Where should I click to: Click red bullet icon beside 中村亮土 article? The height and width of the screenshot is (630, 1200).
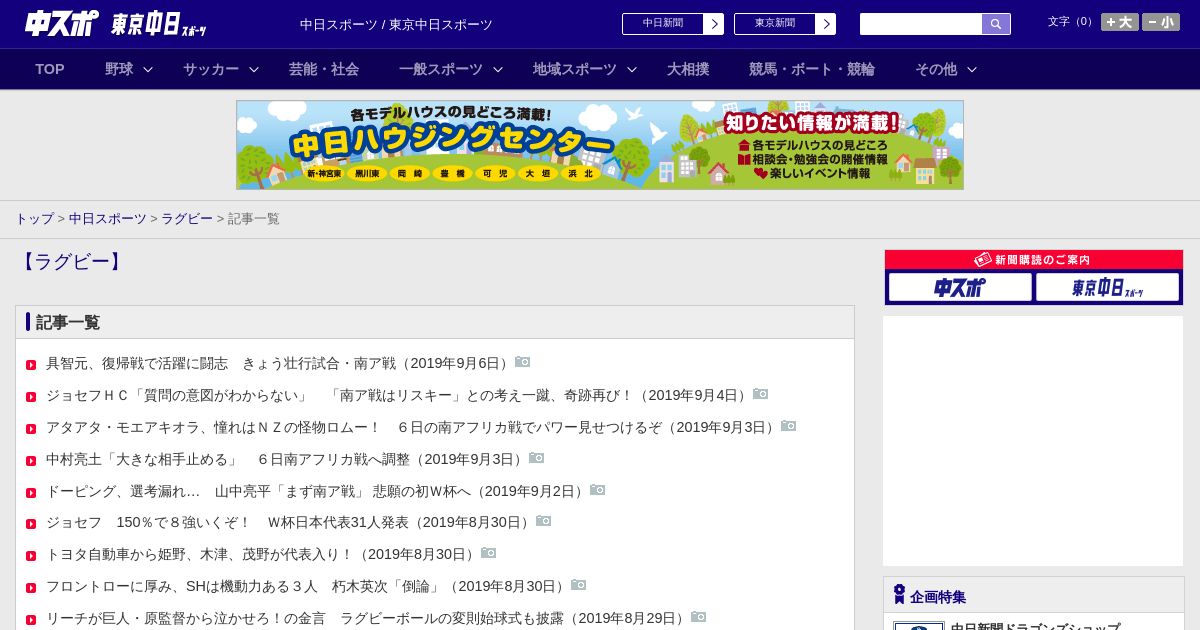(x=31, y=461)
